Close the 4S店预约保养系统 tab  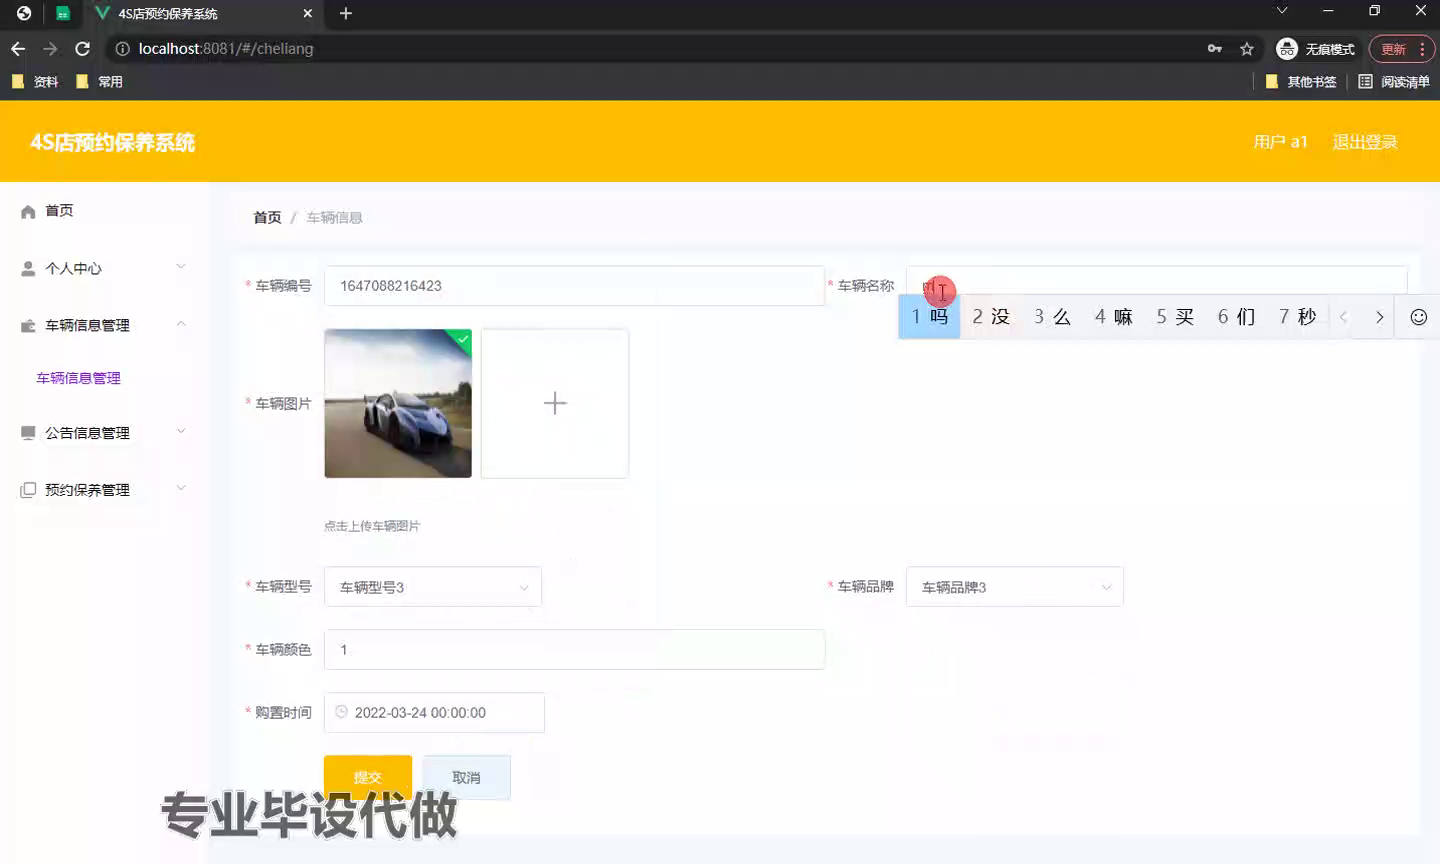coord(307,14)
